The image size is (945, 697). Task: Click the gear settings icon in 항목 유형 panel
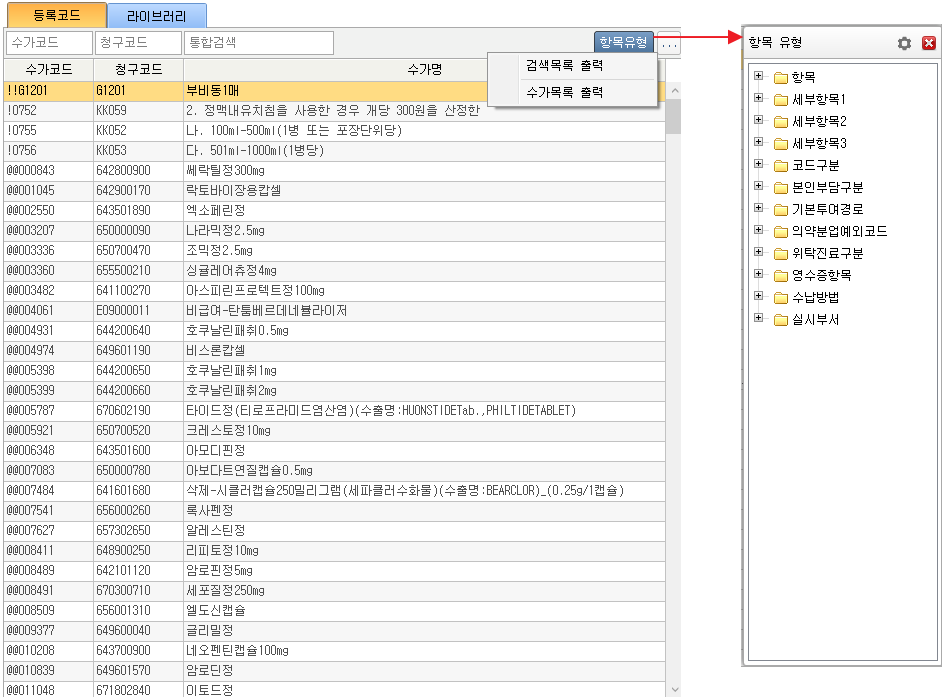904,43
